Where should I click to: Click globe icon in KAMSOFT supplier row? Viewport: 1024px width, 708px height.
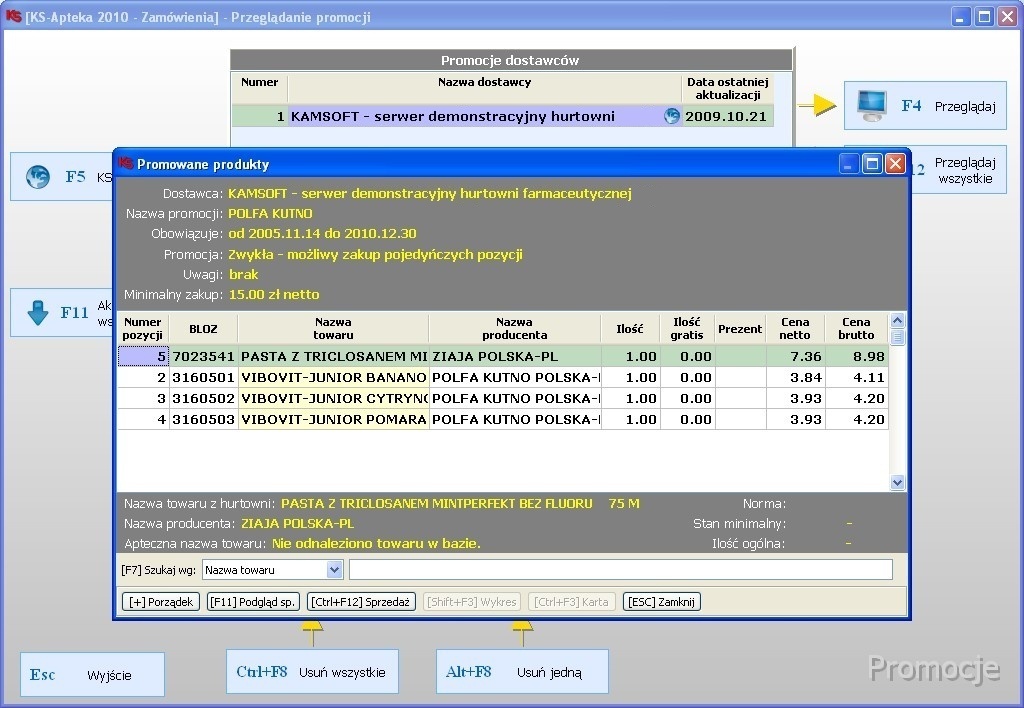point(672,116)
